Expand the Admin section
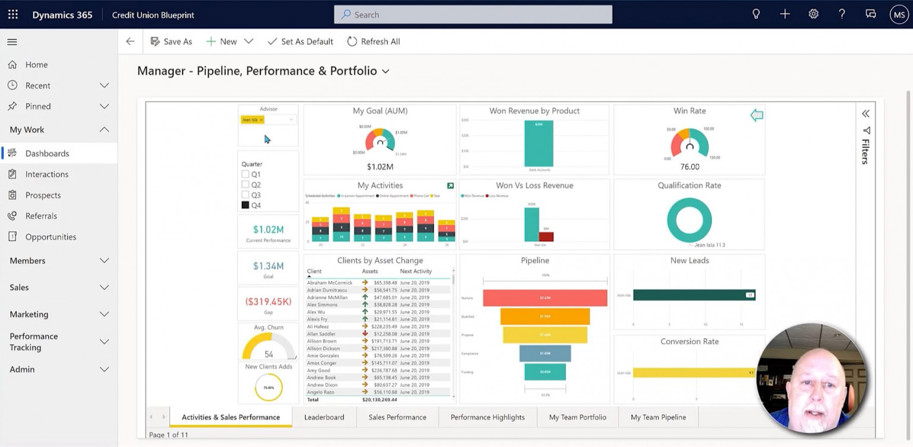 [x=104, y=369]
